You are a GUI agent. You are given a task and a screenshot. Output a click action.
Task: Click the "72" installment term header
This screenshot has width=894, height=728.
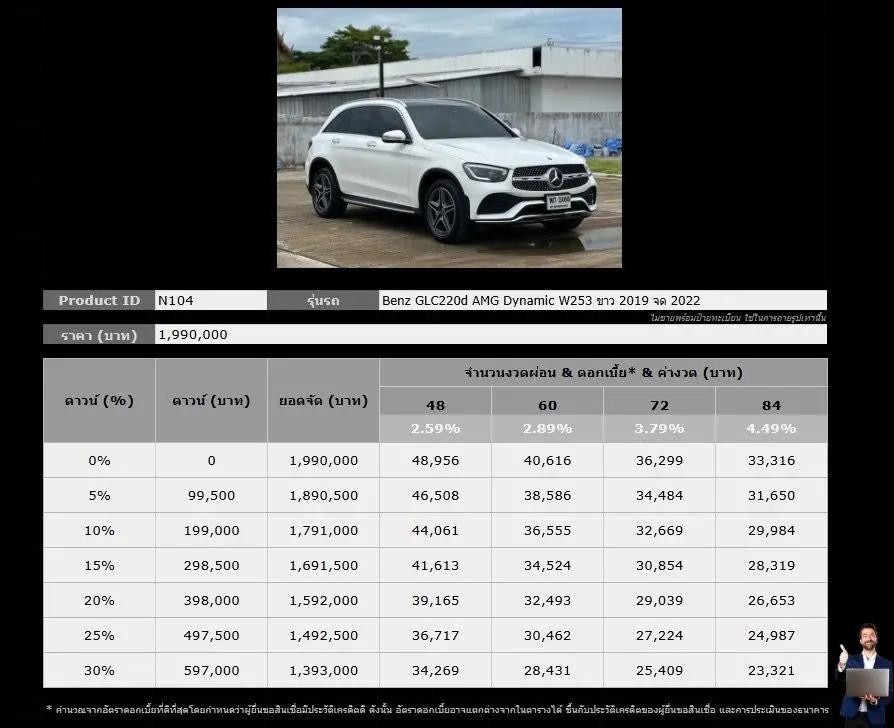click(x=659, y=405)
